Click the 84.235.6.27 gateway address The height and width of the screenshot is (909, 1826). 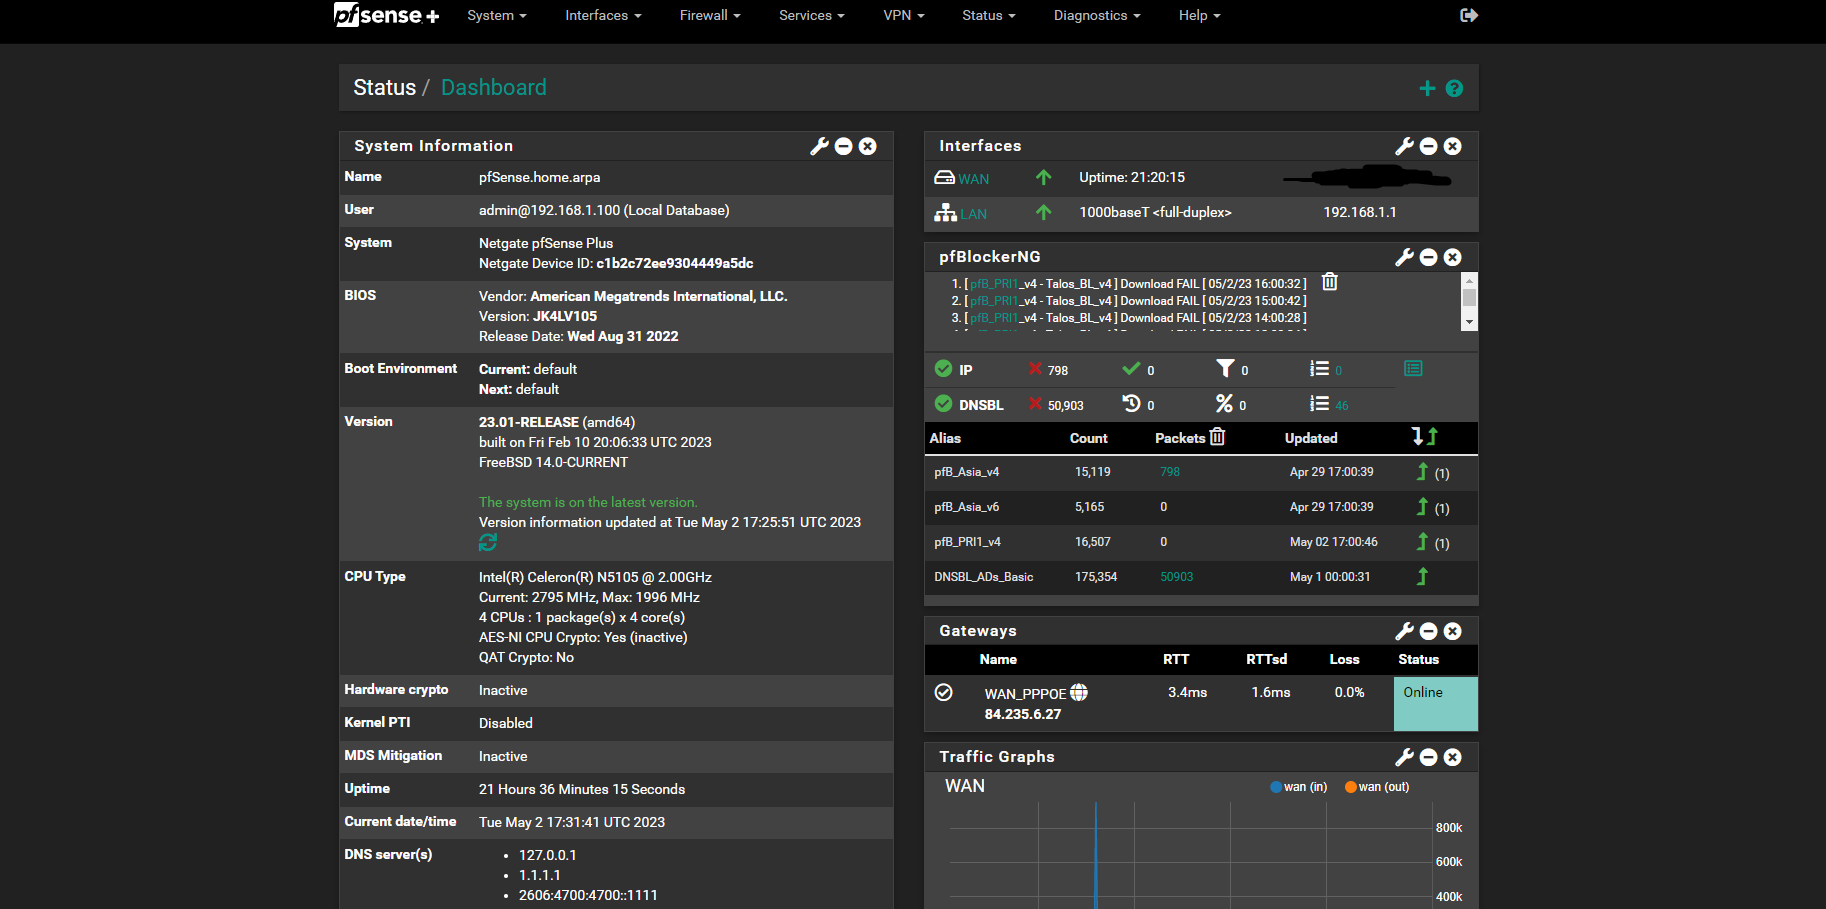coord(1023,714)
